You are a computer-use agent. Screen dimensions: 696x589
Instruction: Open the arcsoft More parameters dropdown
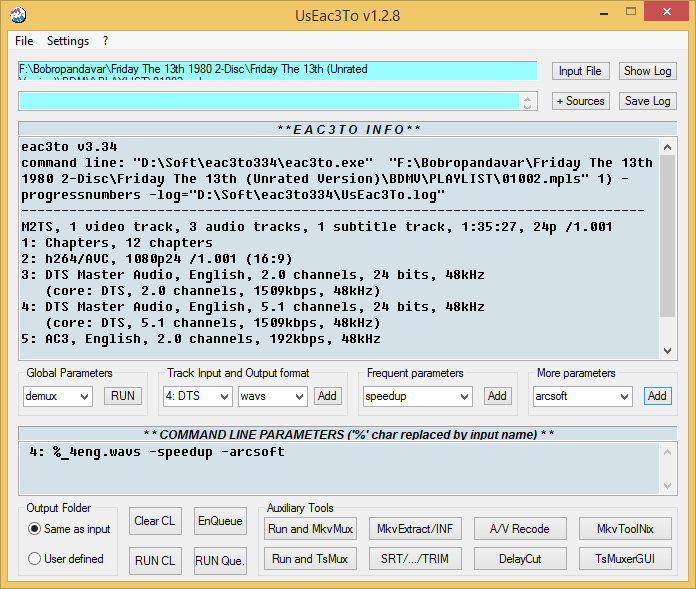(582, 396)
